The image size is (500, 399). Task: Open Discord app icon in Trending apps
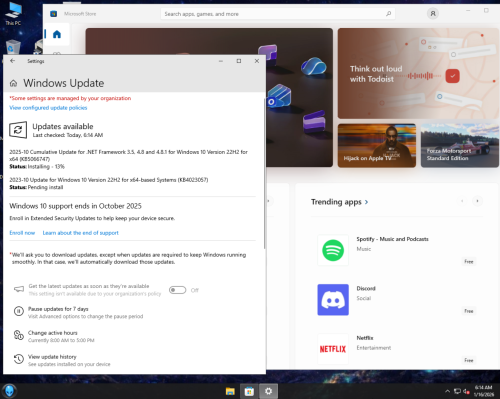pyautogui.click(x=333, y=300)
